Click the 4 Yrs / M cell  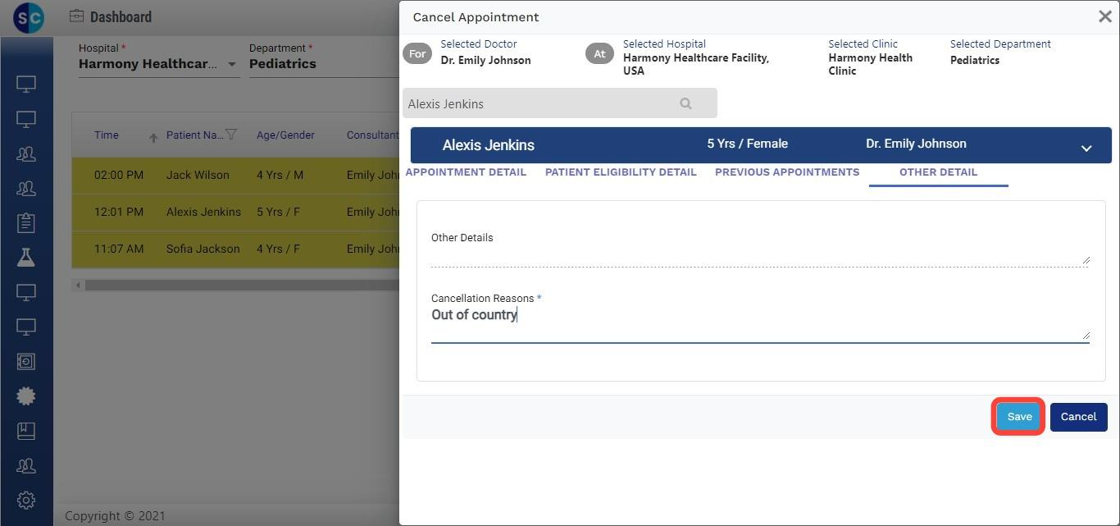coord(280,175)
